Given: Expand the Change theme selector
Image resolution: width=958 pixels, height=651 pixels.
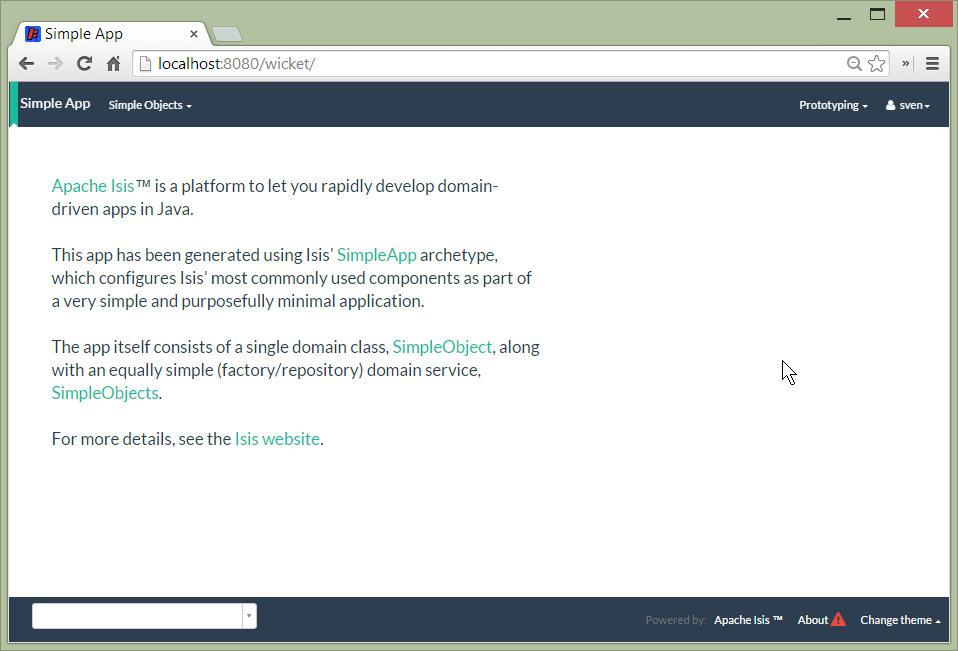Looking at the screenshot, I should [900, 620].
